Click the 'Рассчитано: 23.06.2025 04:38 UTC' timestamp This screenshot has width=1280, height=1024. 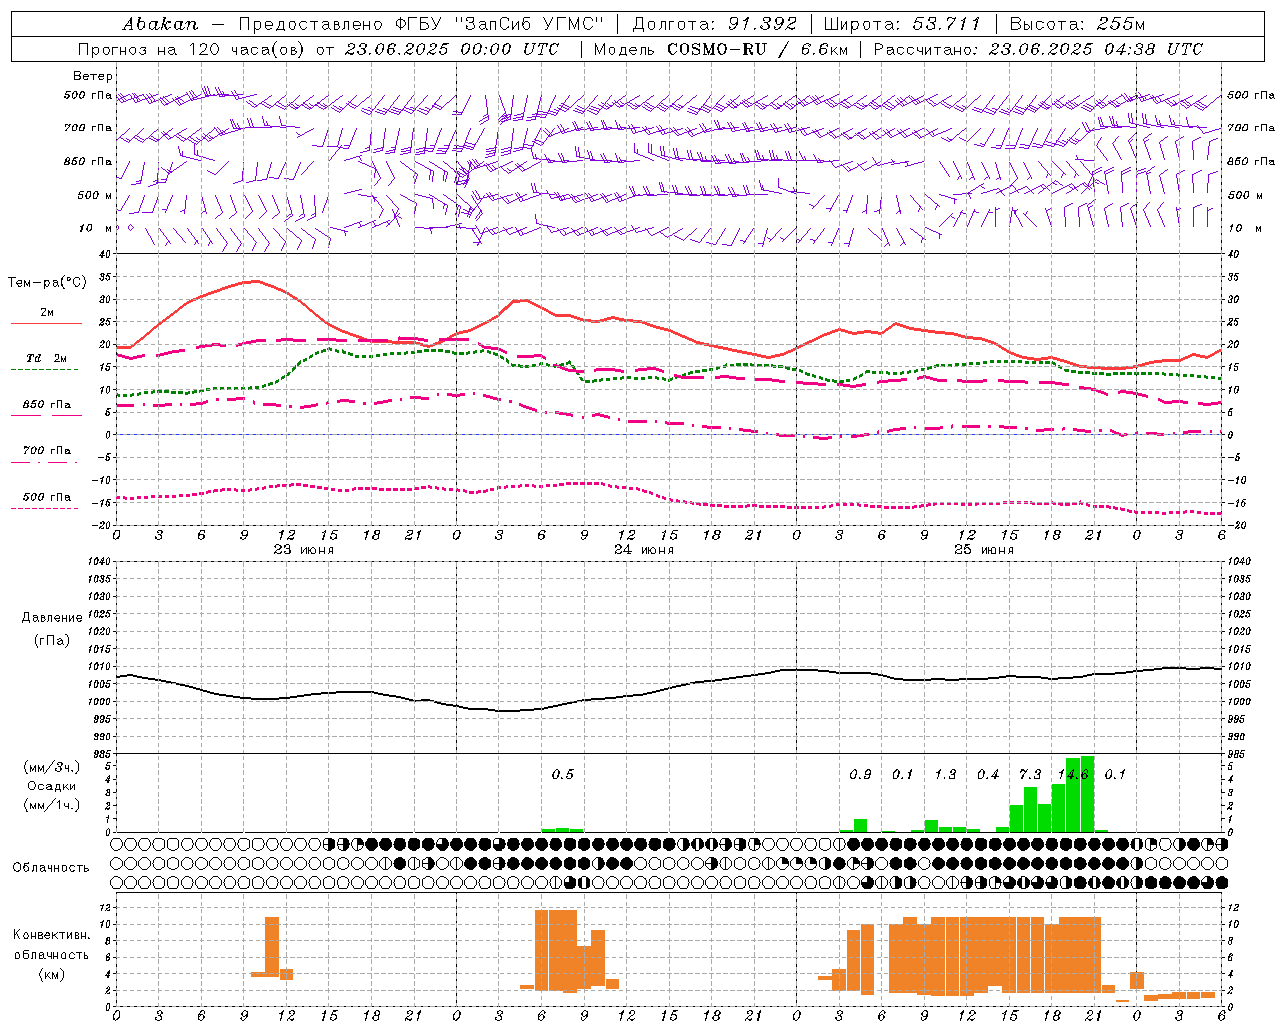[1038, 49]
